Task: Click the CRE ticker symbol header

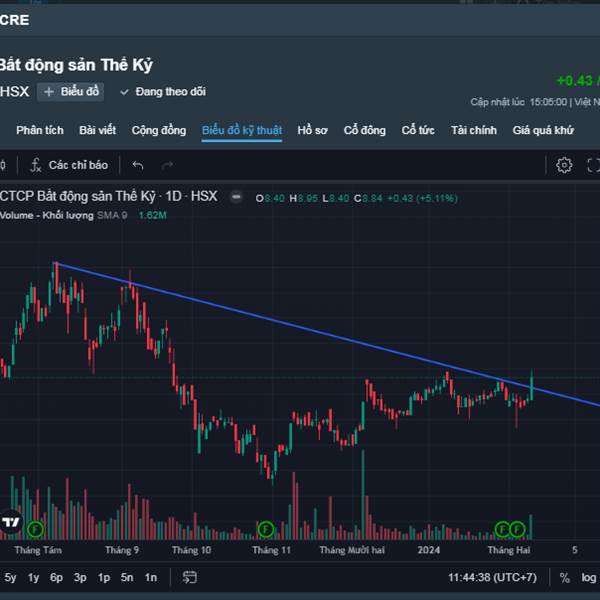Action: 14,20
